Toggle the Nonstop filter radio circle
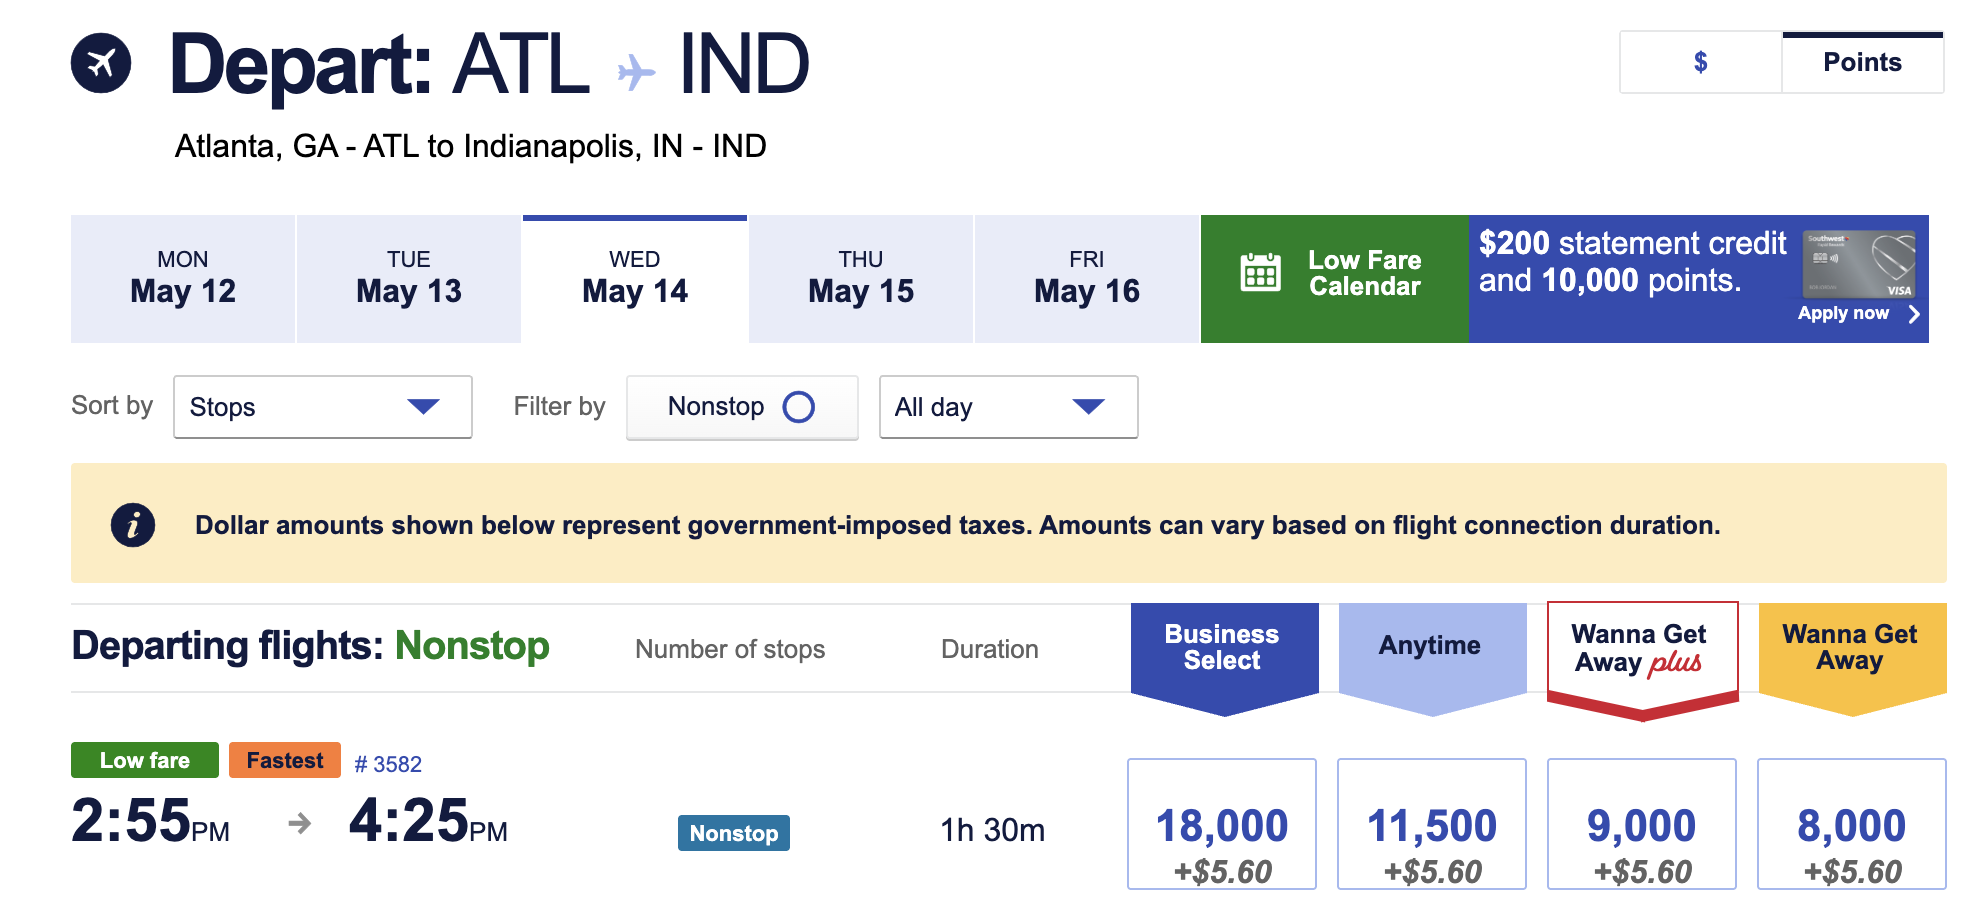Viewport: 1982px width, 908px height. [x=798, y=407]
